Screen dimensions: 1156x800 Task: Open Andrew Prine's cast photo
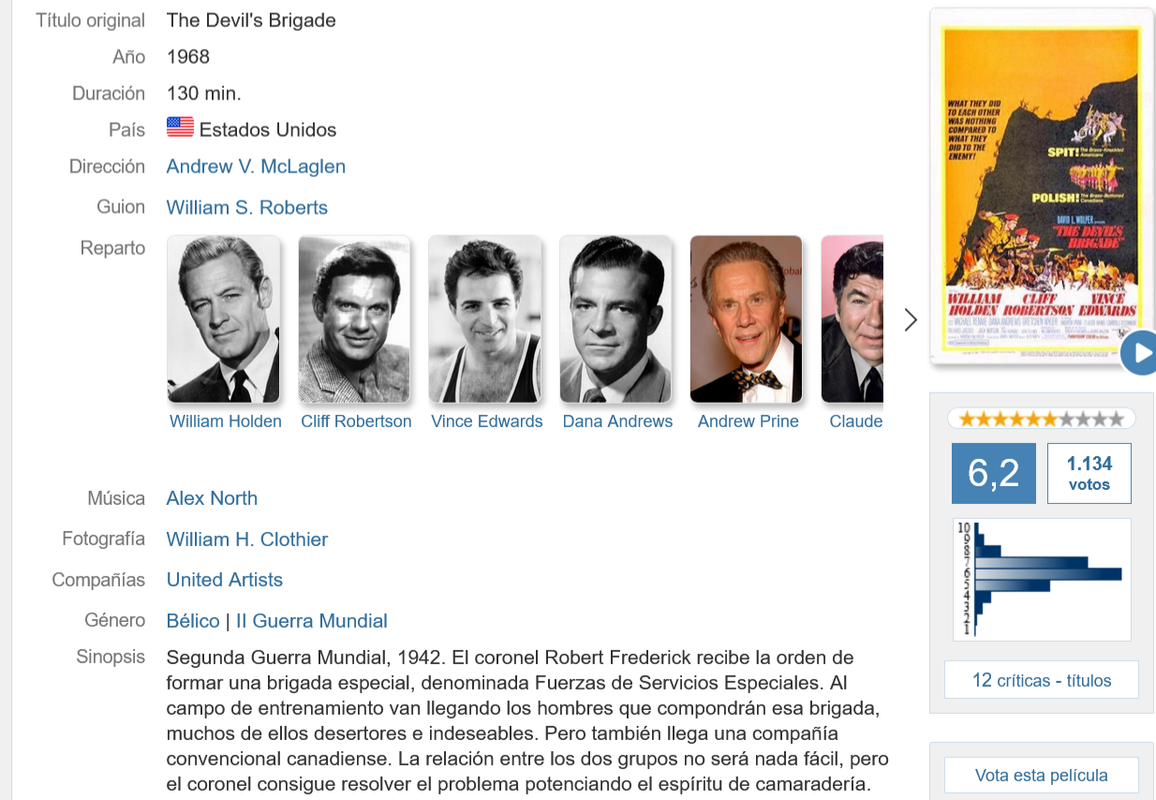pos(746,319)
